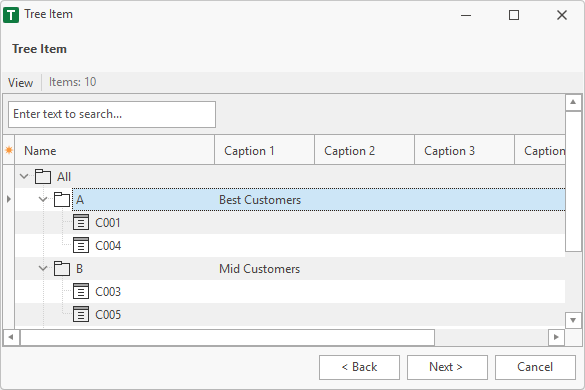
Task: Click the horizontal scrollbar right arrow
Action: 556,337
